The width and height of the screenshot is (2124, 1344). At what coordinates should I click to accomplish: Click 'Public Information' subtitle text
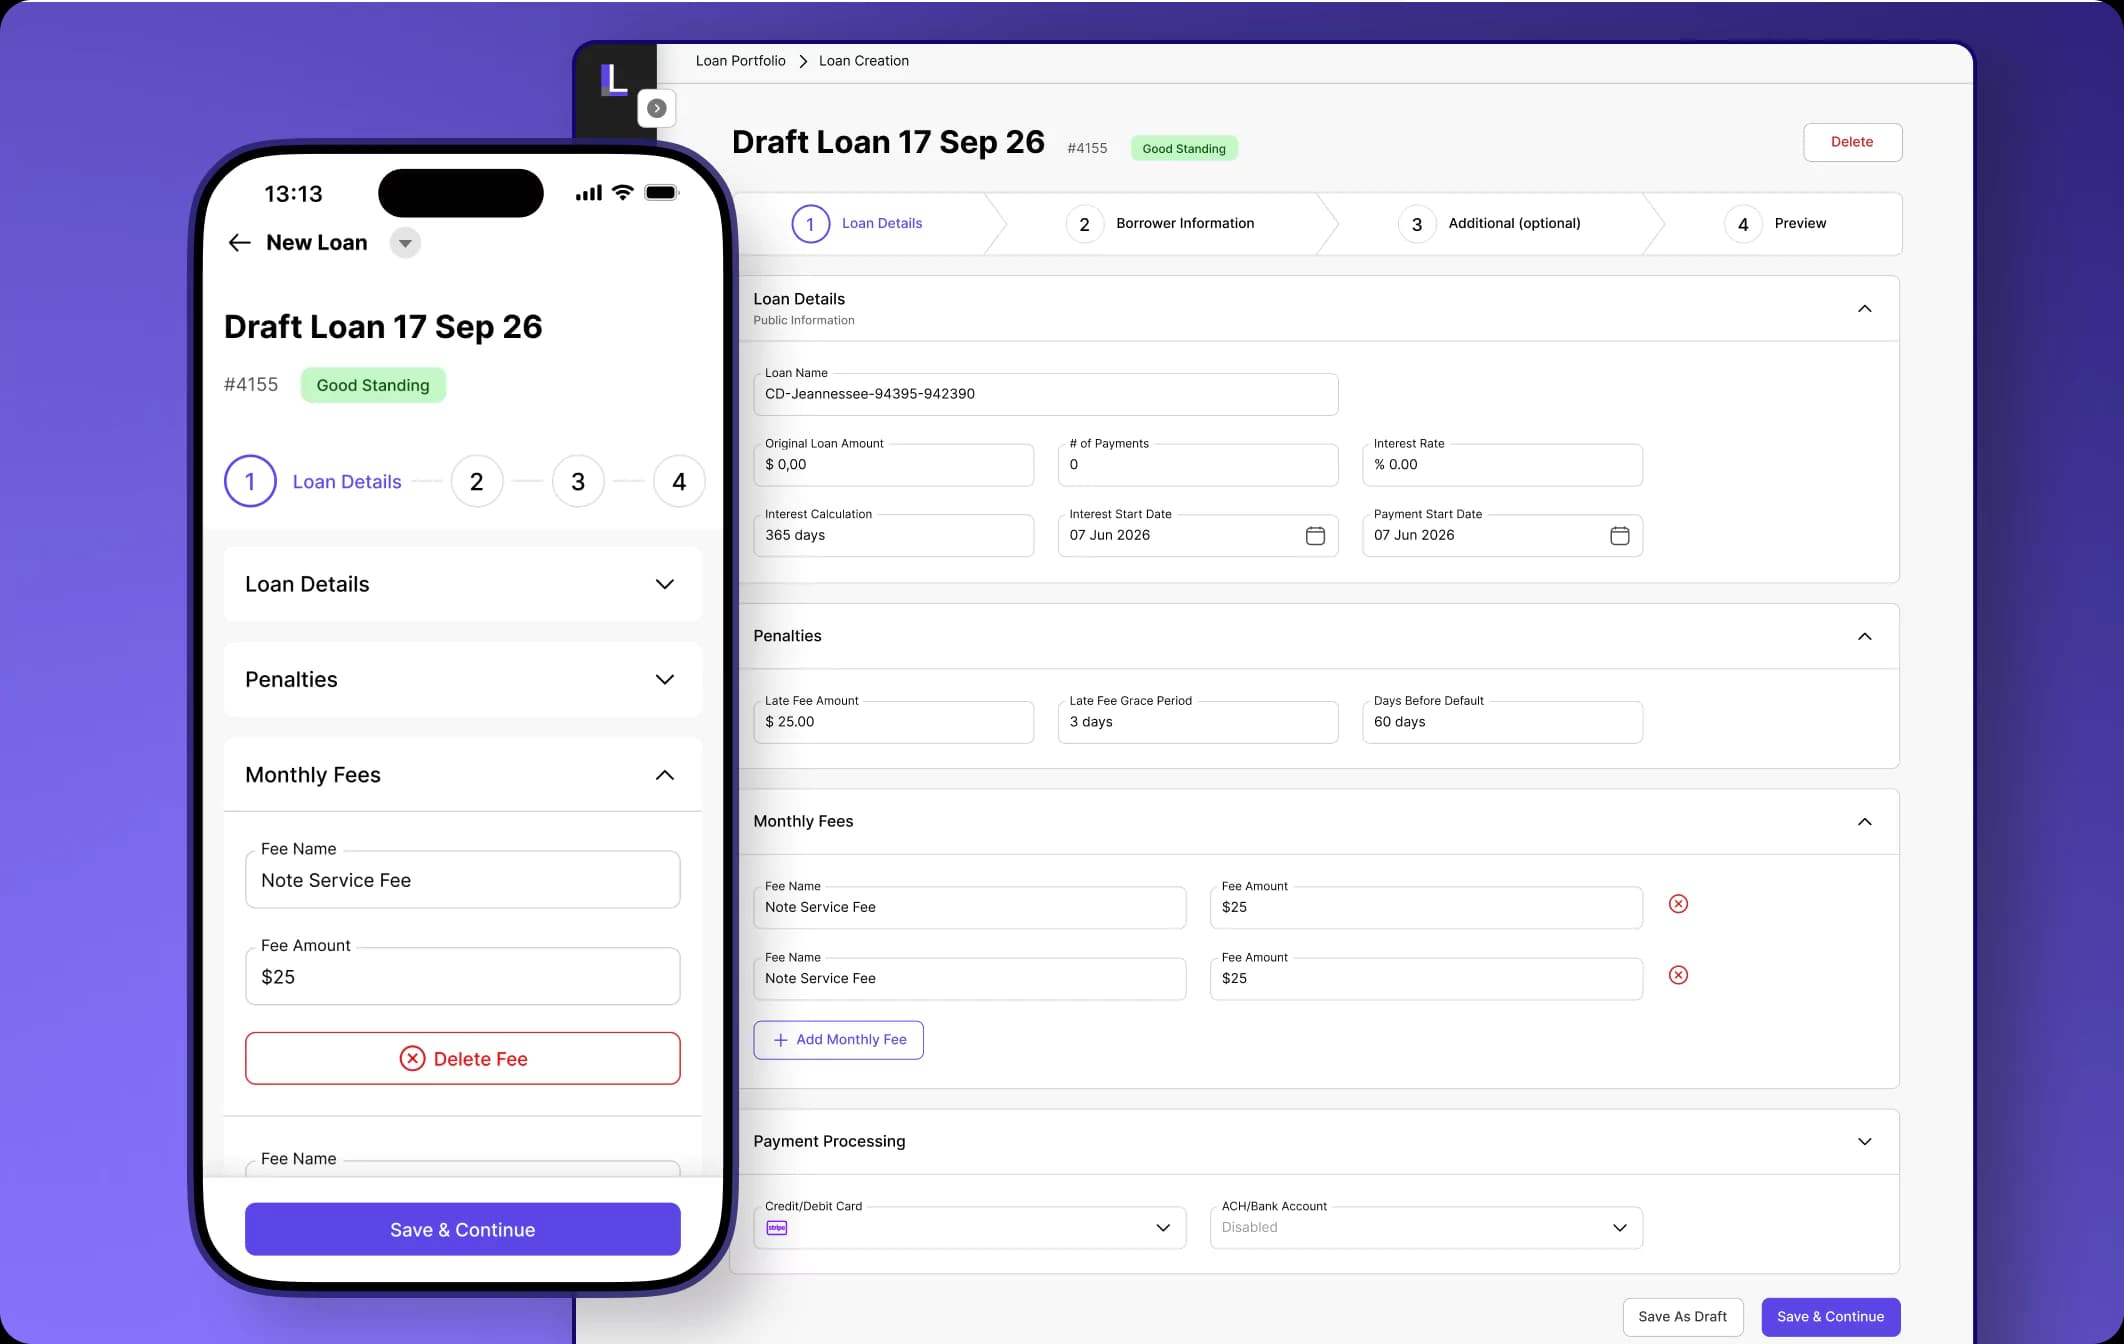pyautogui.click(x=804, y=321)
